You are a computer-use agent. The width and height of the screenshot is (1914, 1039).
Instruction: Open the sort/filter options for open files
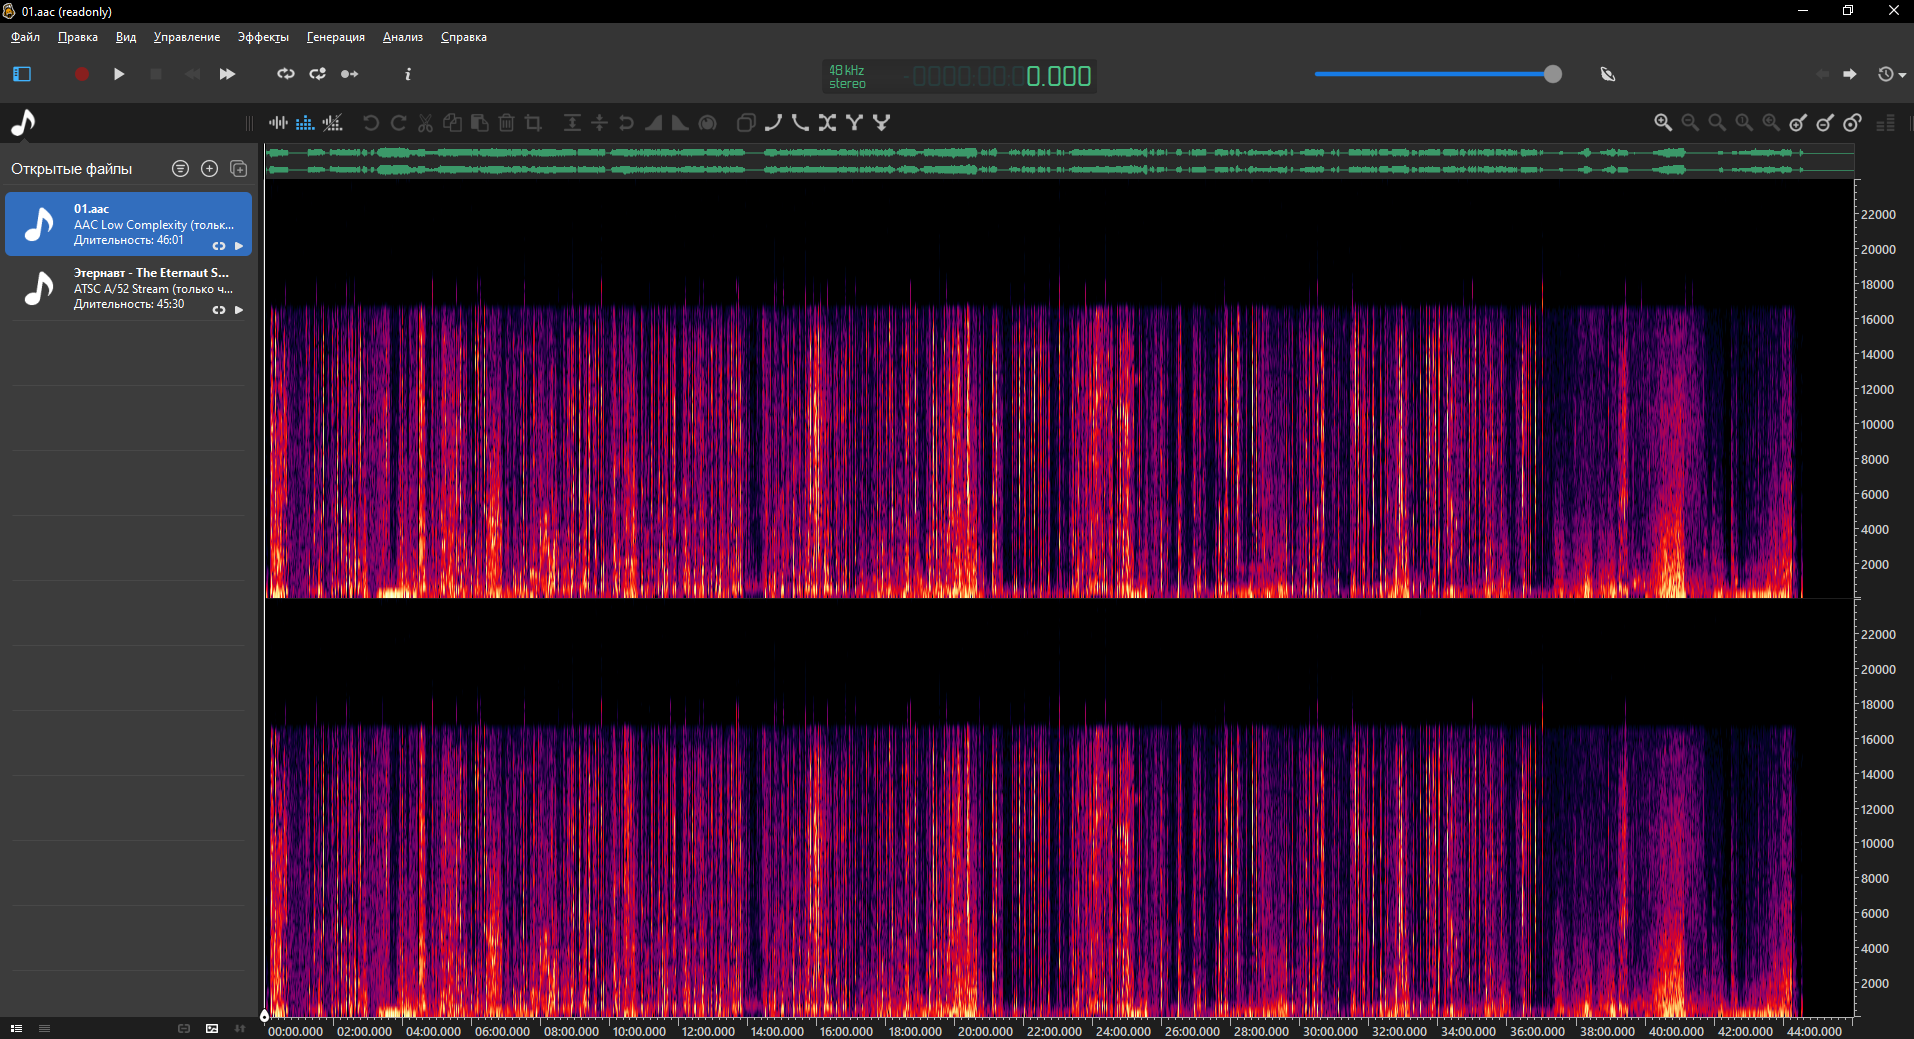[x=180, y=169]
